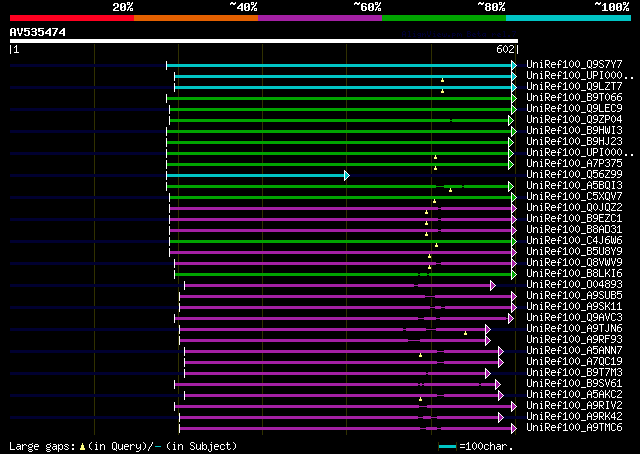
Task: Click the query end position 602
Action: pyautogui.click(x=505, y=49)
